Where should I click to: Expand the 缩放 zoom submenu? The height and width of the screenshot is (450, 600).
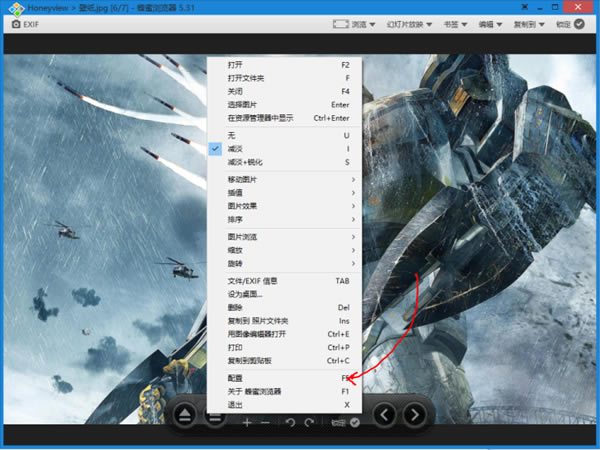284,250
